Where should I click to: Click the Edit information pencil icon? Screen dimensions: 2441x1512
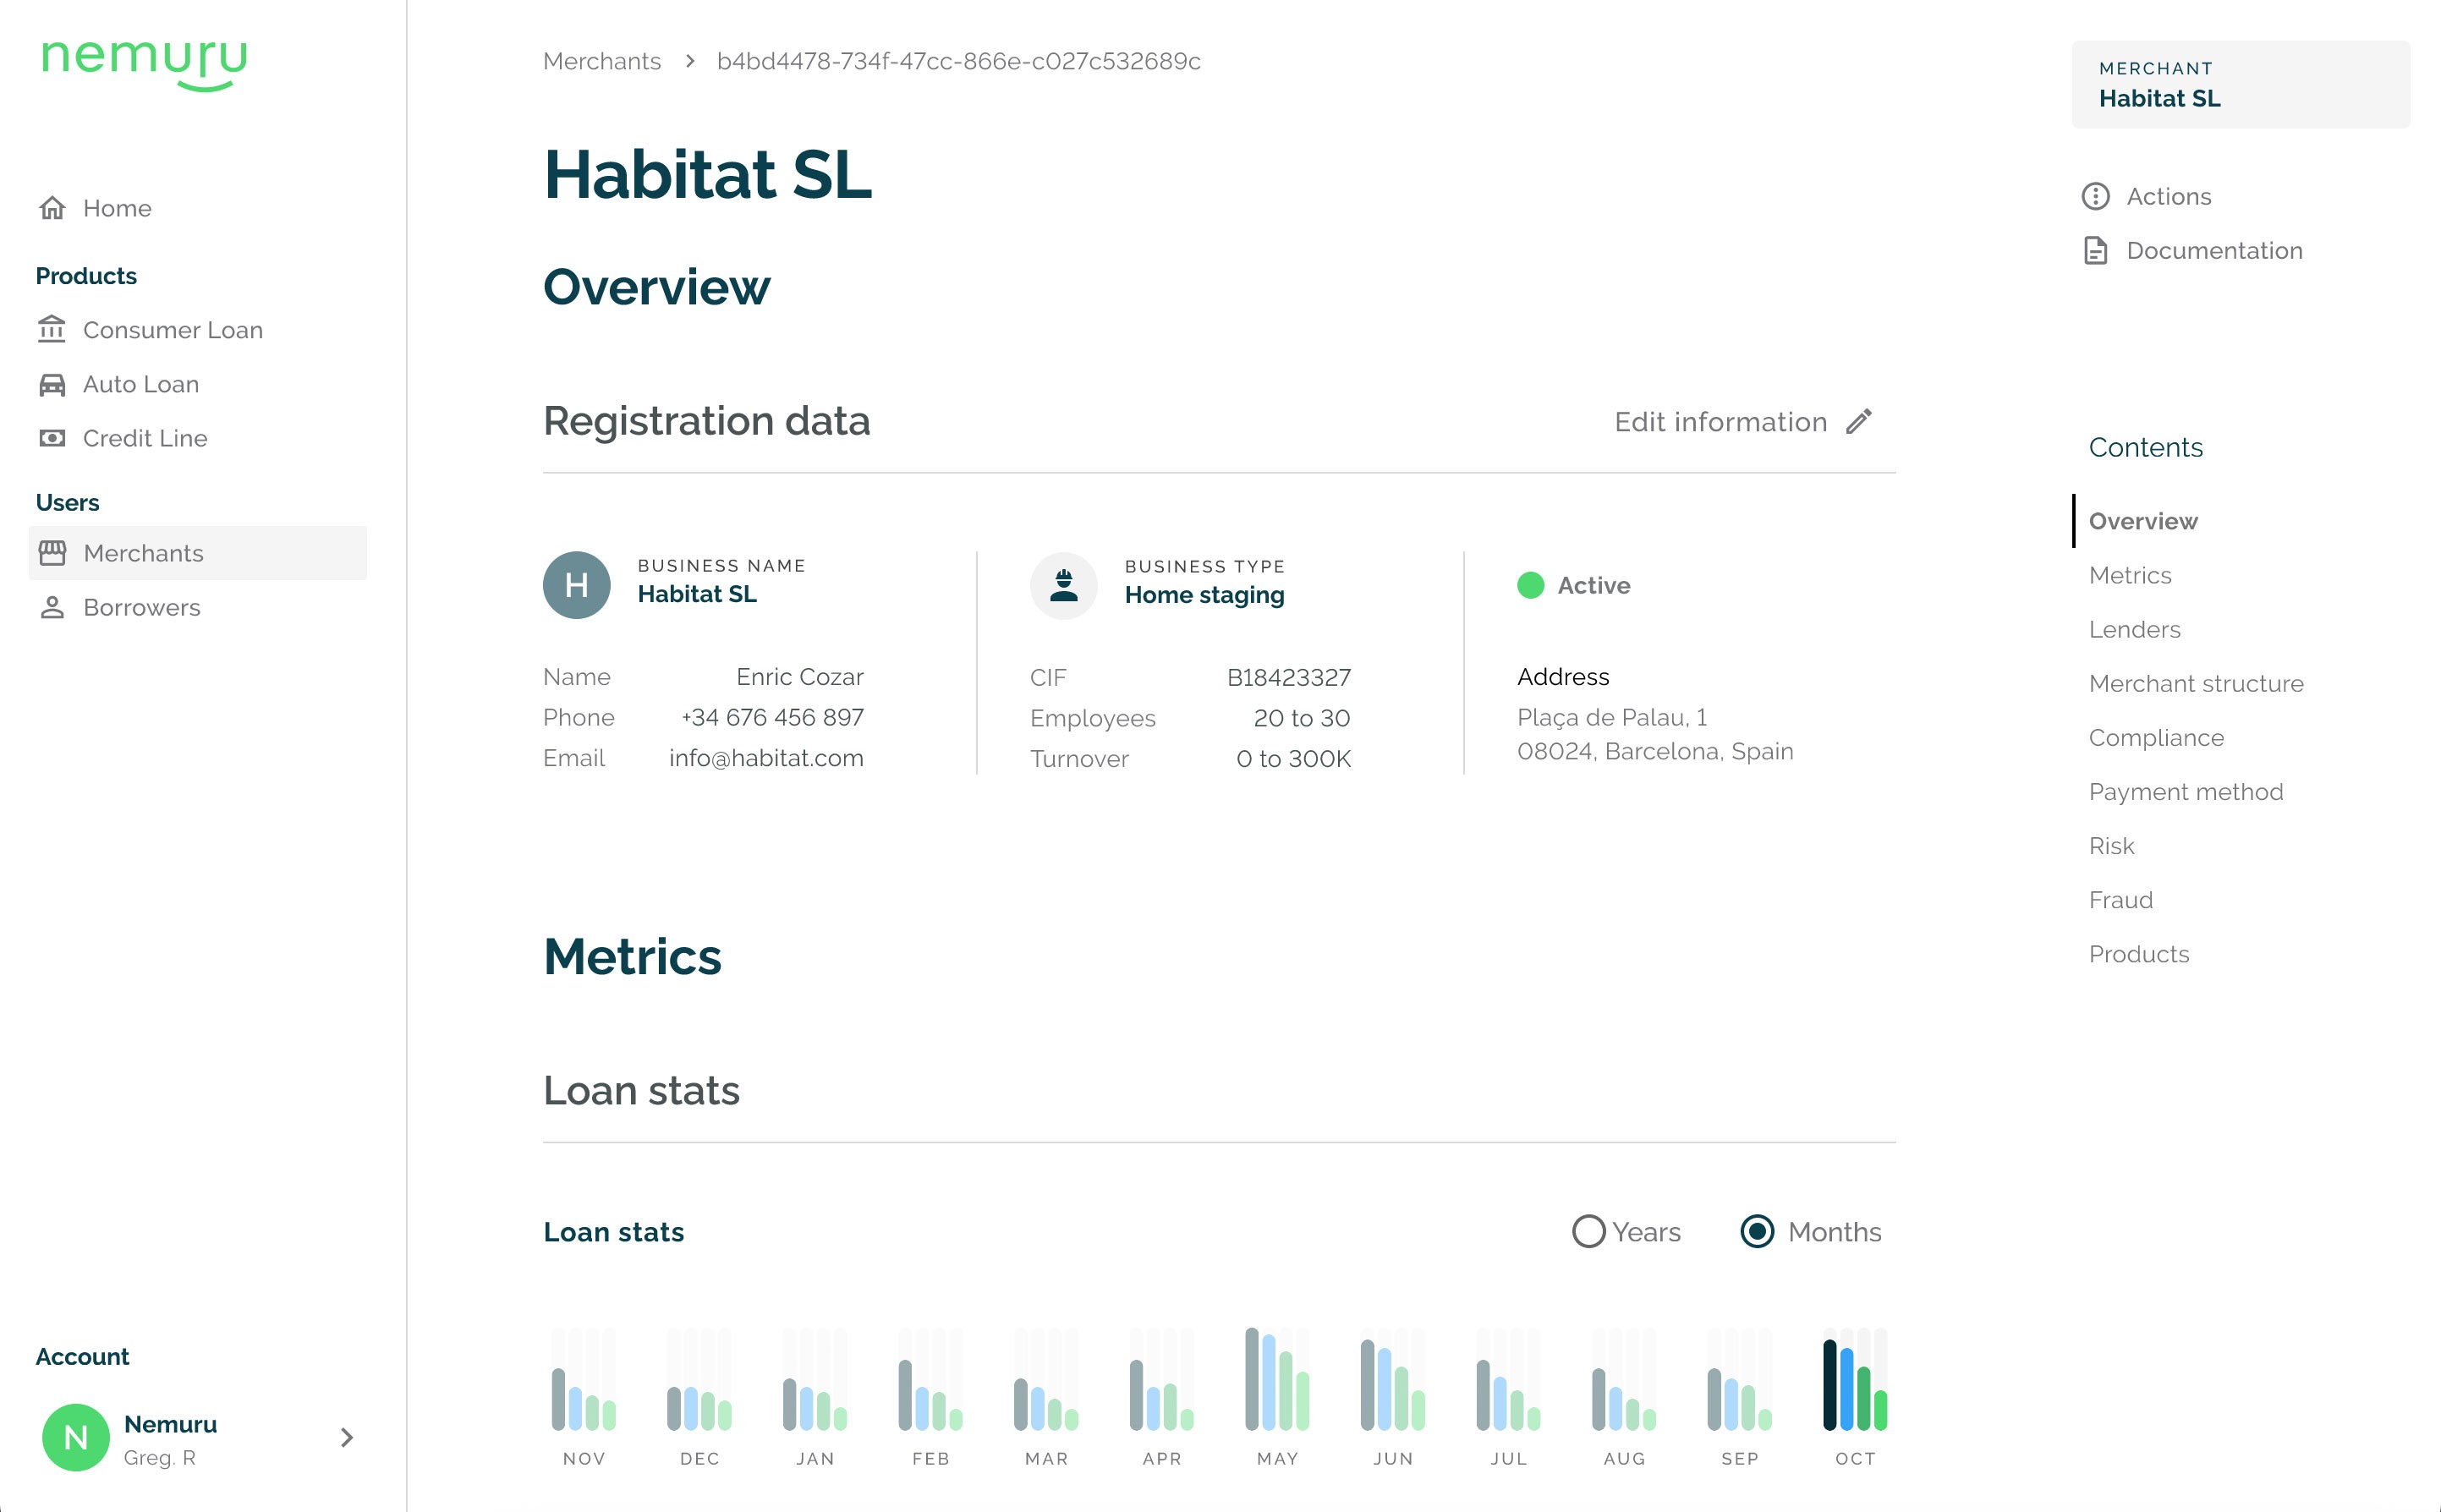click(1858, 422)
